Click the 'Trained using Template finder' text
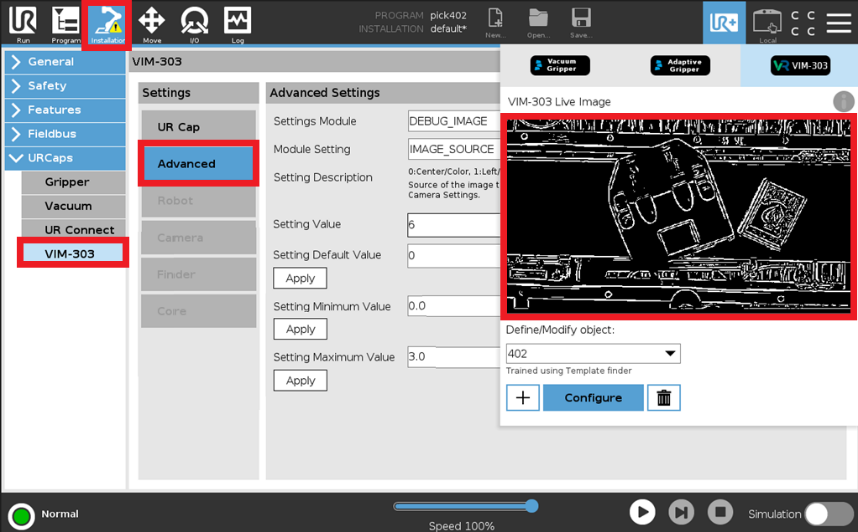The width and height of the screenshot is (858, 532). [569, 371]
